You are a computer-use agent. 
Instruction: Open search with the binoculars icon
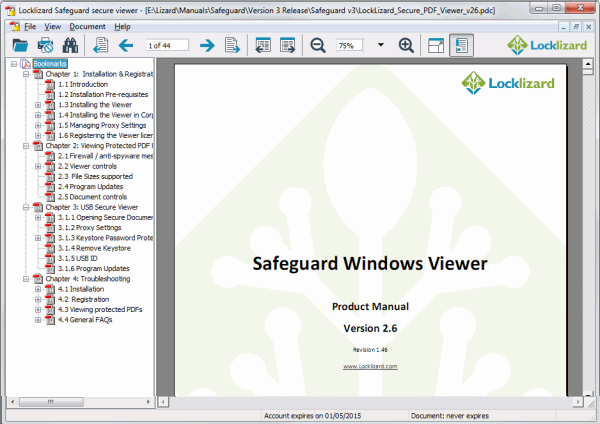click(70, 45)
